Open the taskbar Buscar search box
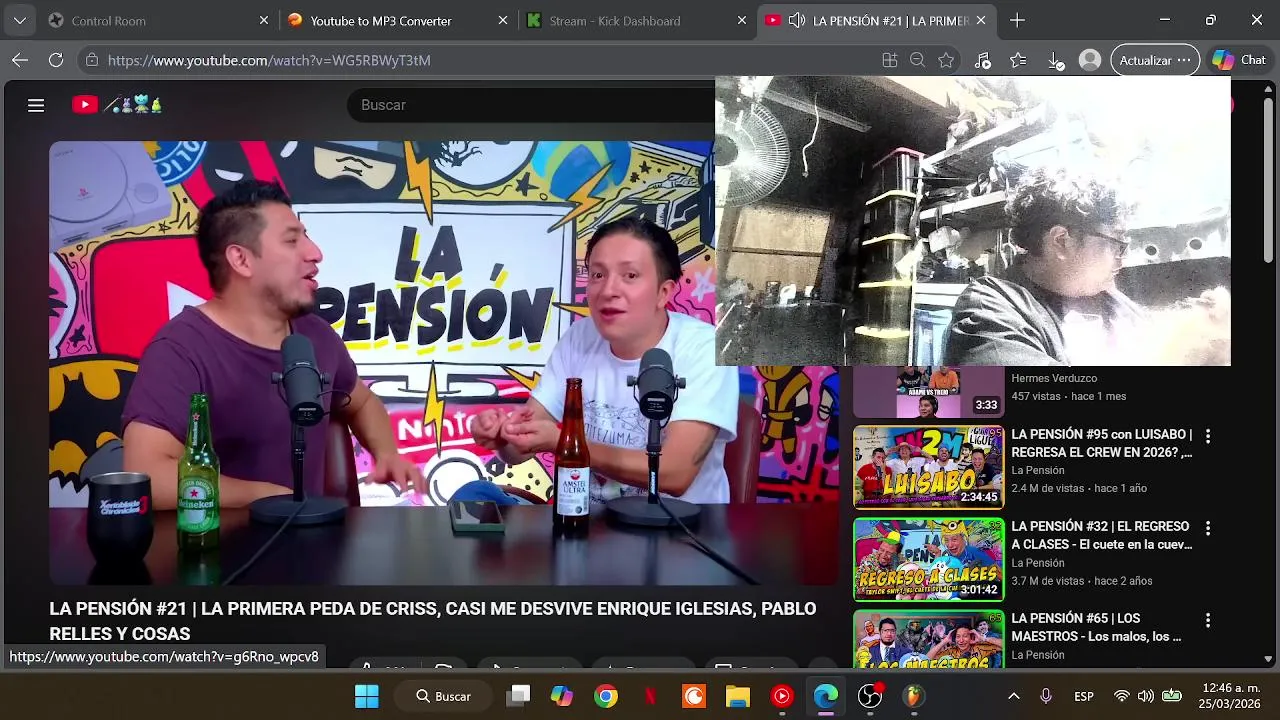The width and height of the screenshot is (1280, 720). (x=445, y=696)
